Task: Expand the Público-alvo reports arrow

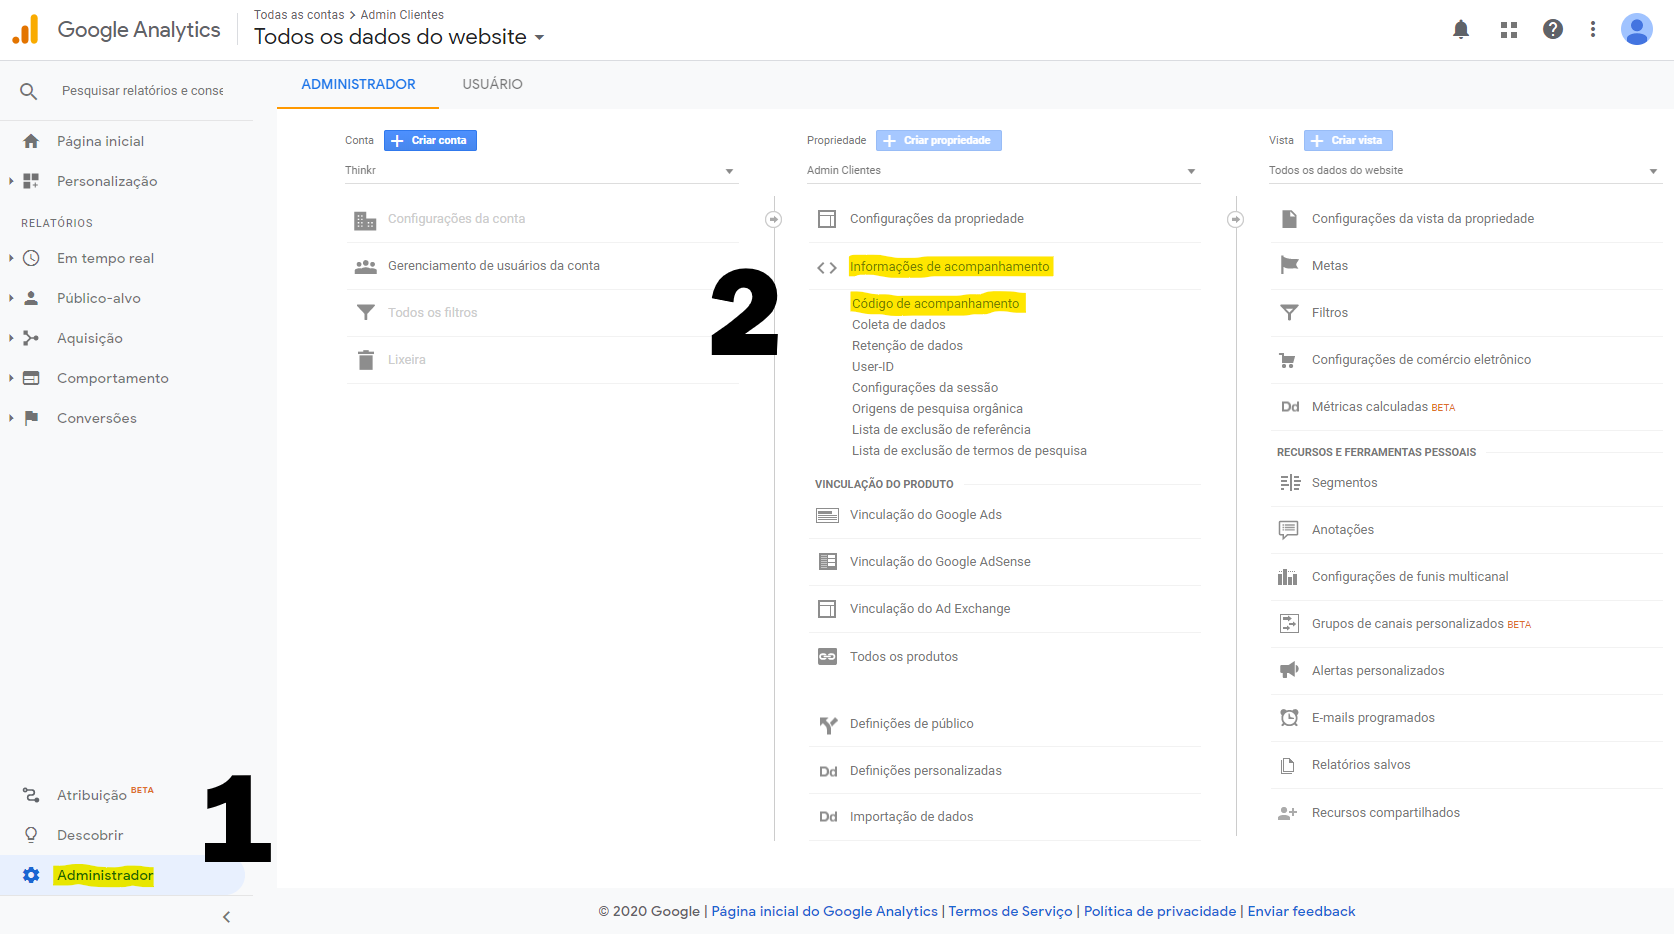Action: [11, 298]
